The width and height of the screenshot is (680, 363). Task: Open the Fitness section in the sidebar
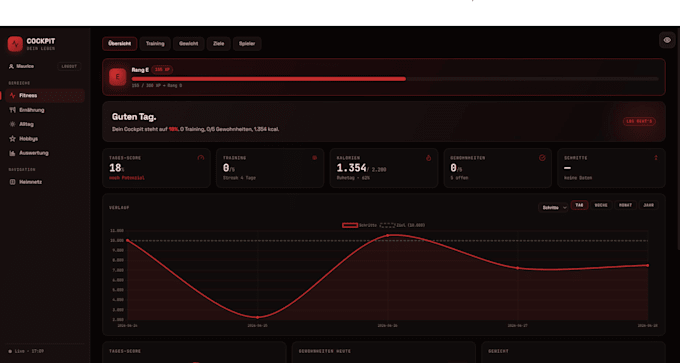45,95
